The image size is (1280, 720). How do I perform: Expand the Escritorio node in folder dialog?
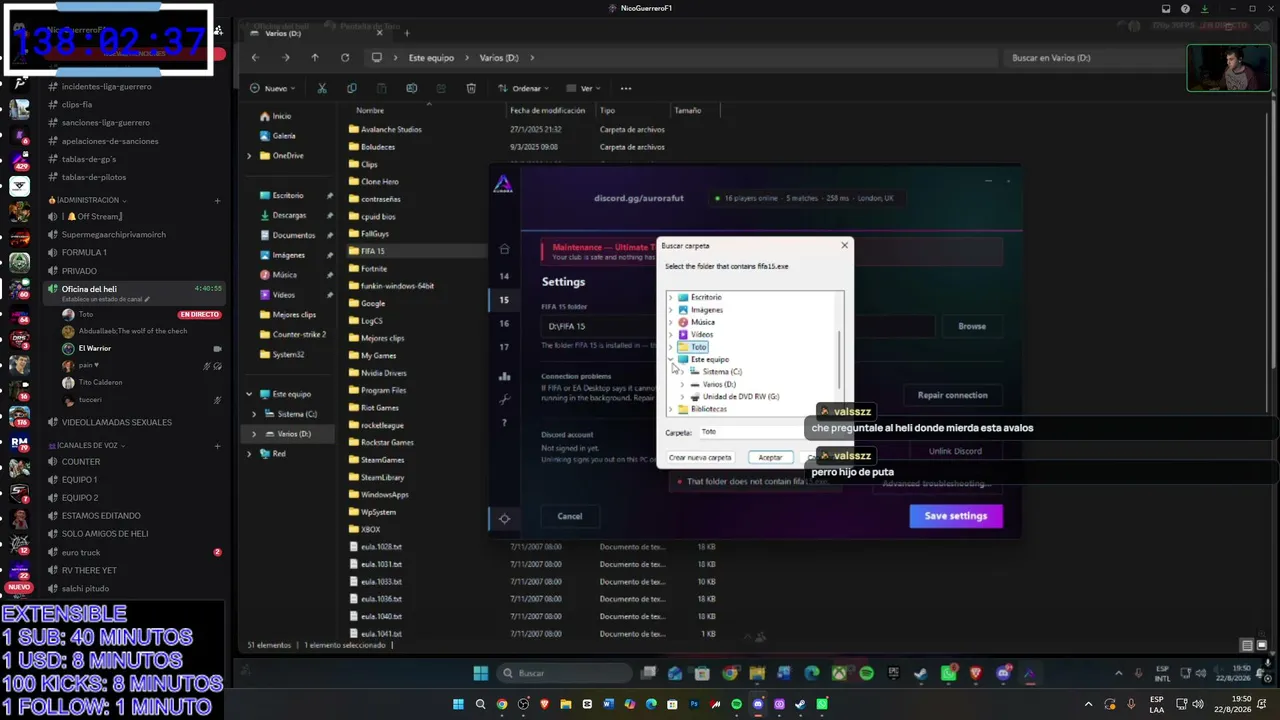671,298
